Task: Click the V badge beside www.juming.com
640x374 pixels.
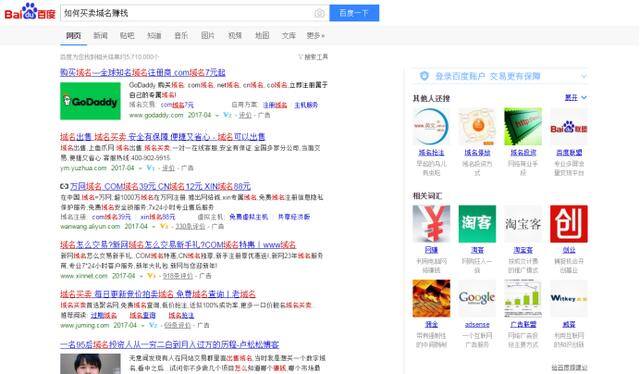Action: point(153,325)
